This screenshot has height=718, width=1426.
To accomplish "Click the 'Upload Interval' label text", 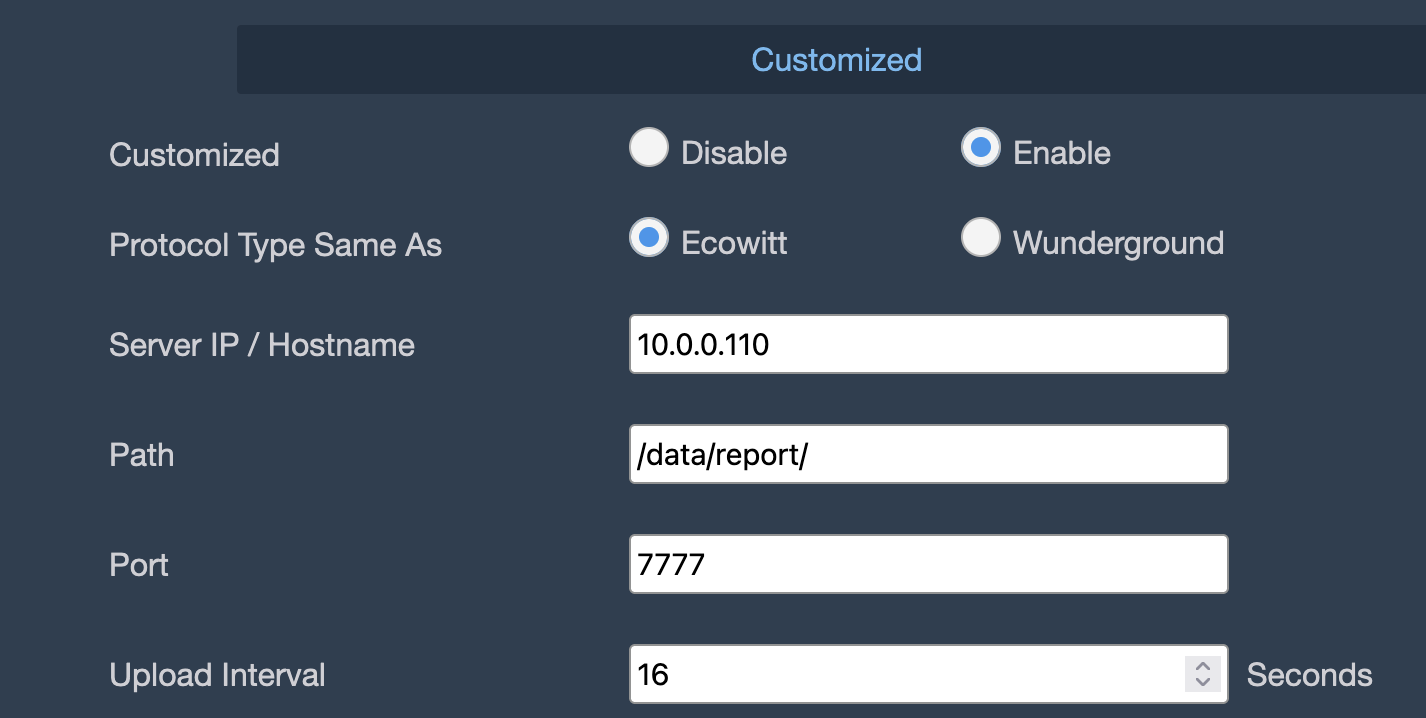I will [218, 675].
